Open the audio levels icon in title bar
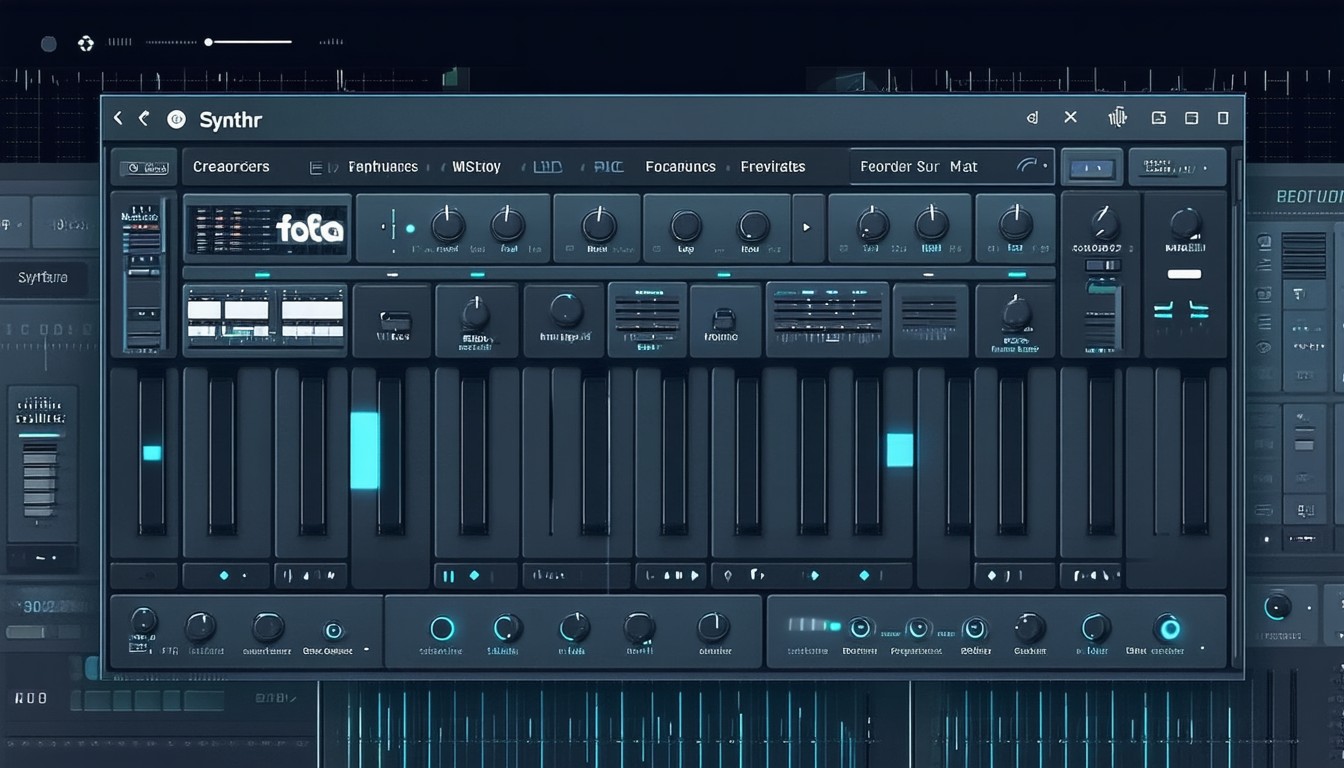The image size is (1344, 768). [1118, 118]
